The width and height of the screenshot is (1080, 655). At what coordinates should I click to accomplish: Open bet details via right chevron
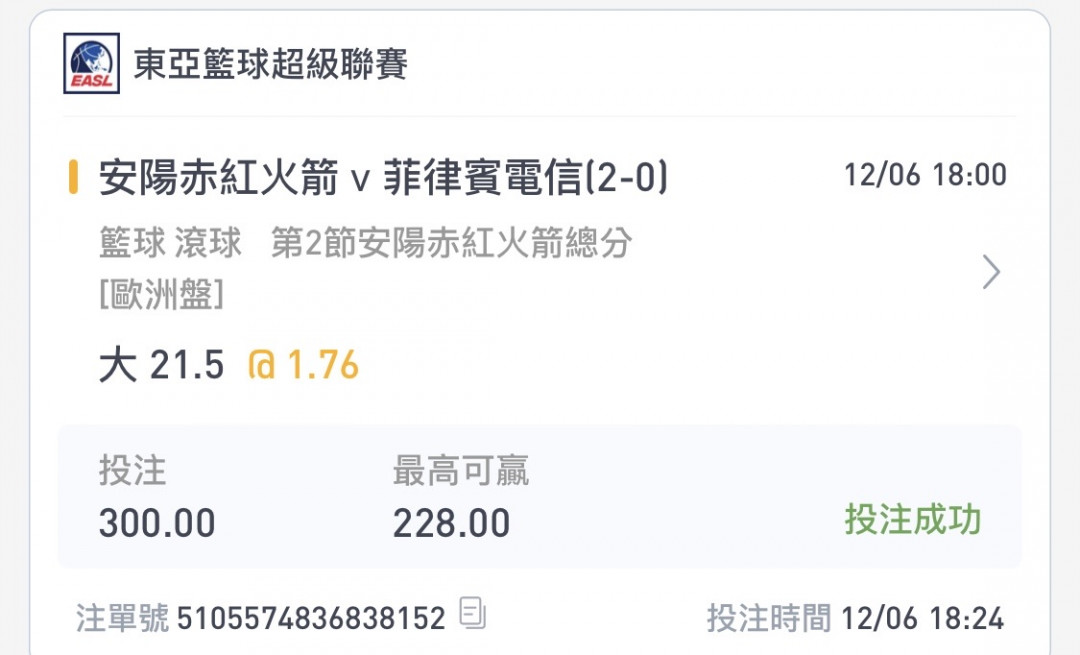990,272
